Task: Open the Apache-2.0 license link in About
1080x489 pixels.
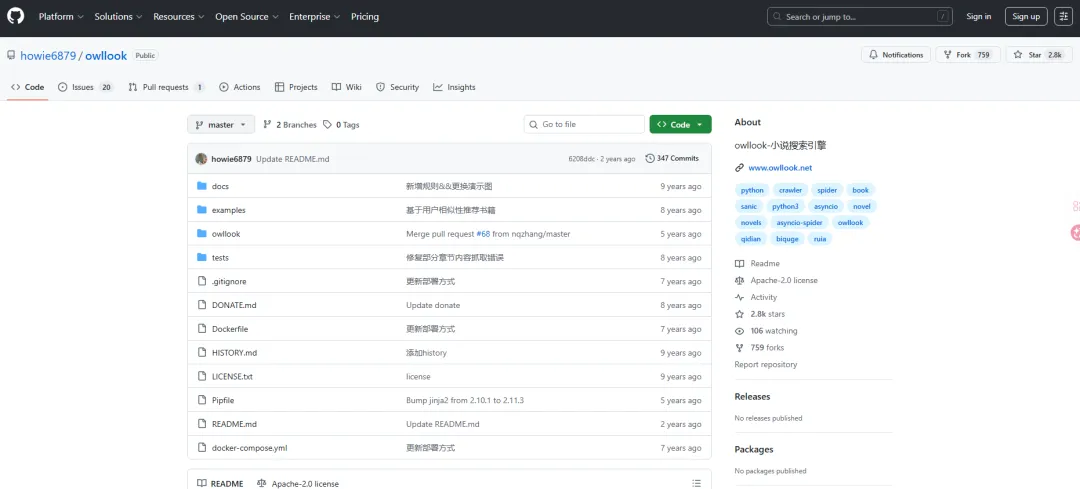Action: pyautogui.click(x=776, y=280)
